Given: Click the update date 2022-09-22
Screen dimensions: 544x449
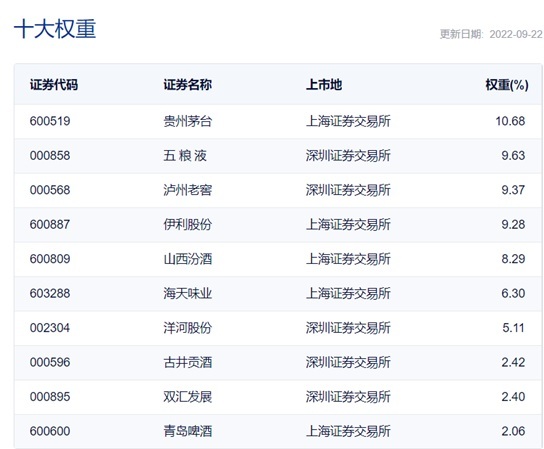Looking at the screenshot, I should 516,34.
